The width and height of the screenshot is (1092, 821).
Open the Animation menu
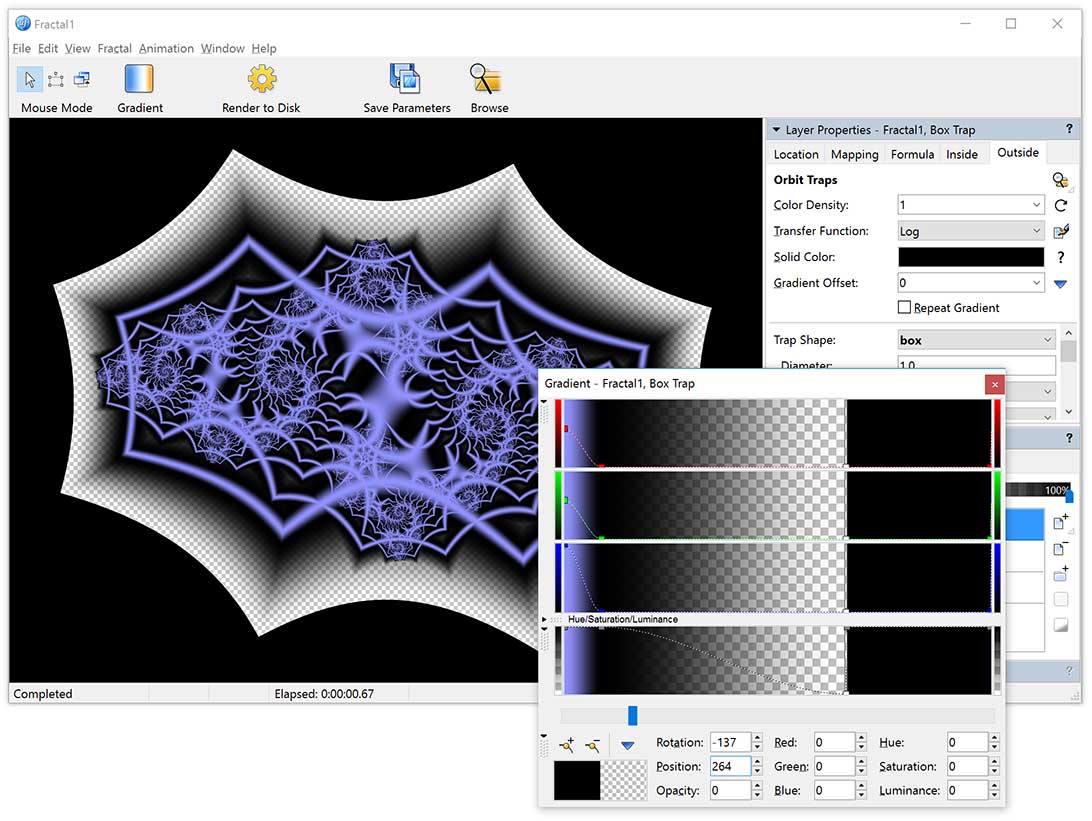point(166,48)
